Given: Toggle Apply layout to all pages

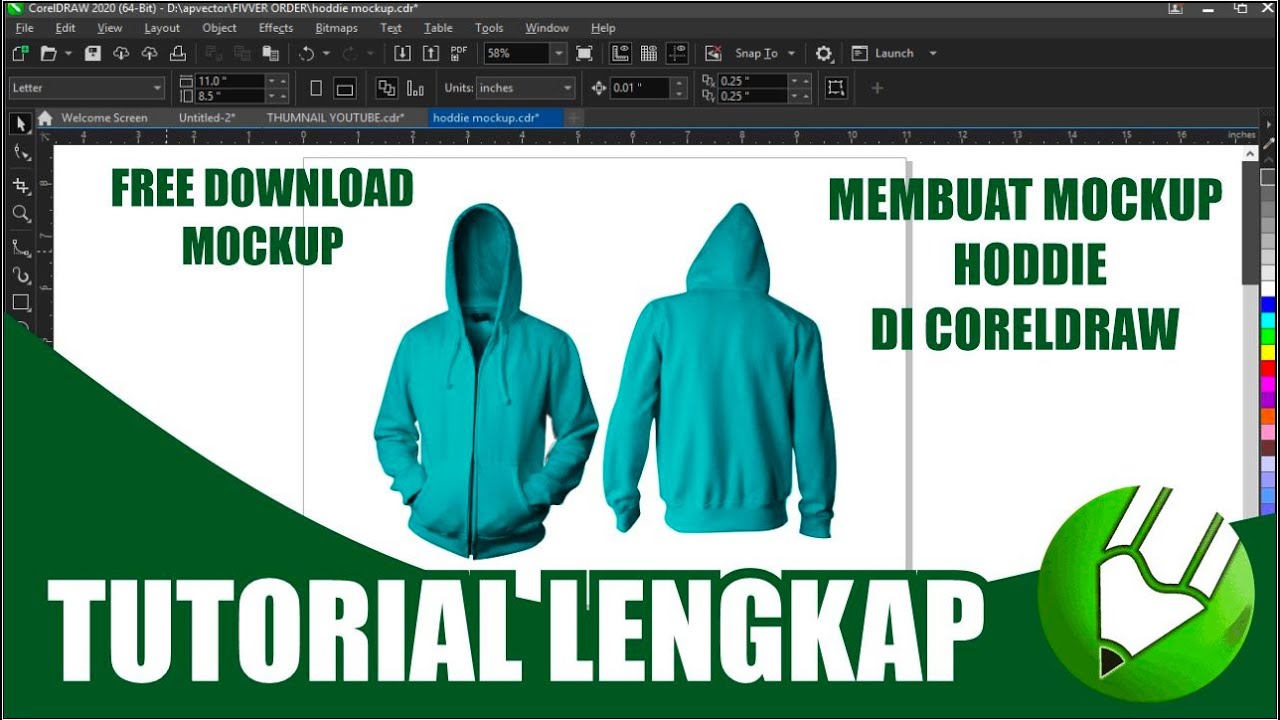Looking at the screenshot, I should [387, 88].
